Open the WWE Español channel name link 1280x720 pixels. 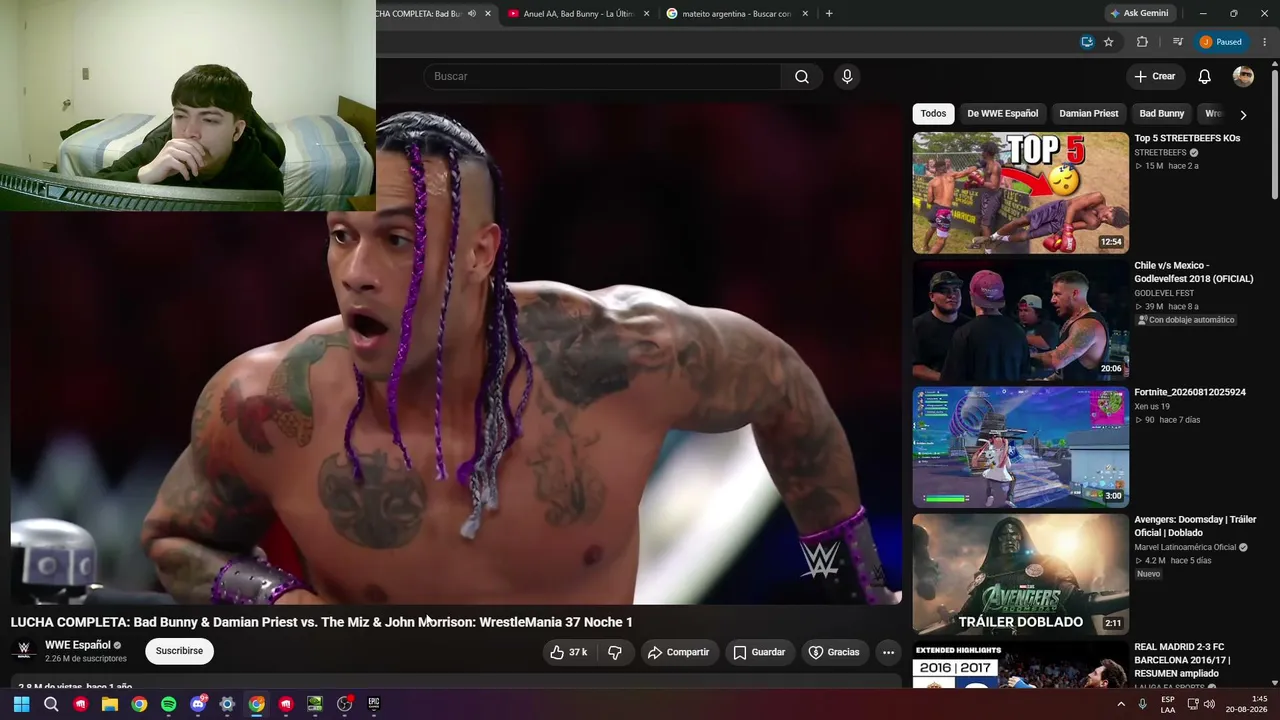(x=78, y=645)
